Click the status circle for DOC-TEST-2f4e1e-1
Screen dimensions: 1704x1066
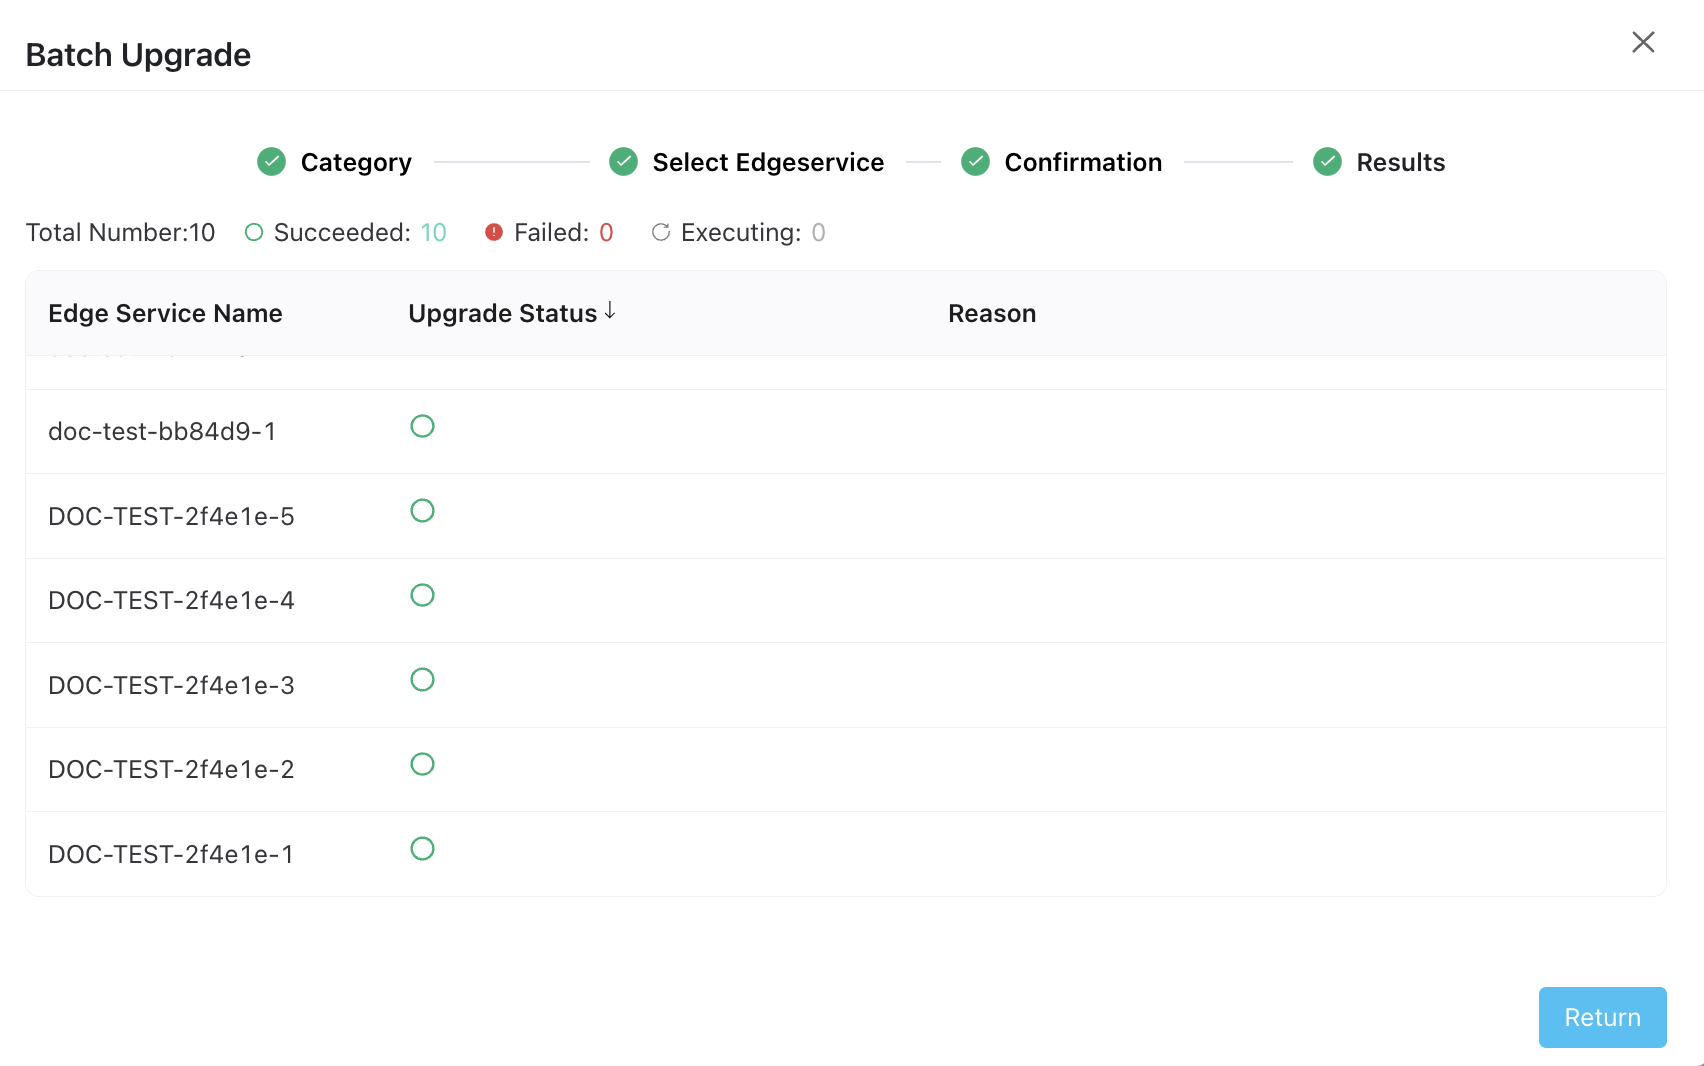pos(422,849)
